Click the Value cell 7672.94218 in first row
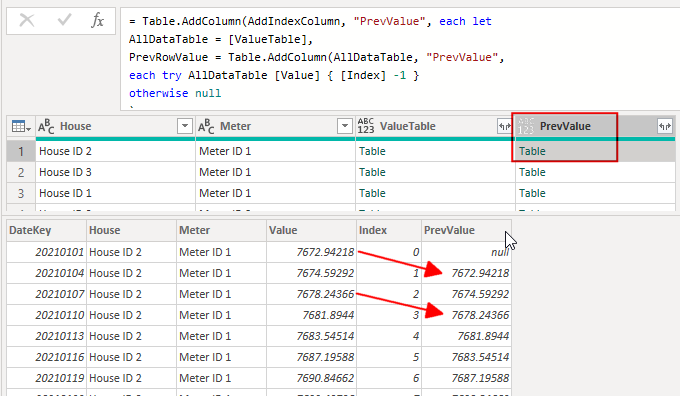The height and width of the screenshot is (396, 680). tap(311, 252)
